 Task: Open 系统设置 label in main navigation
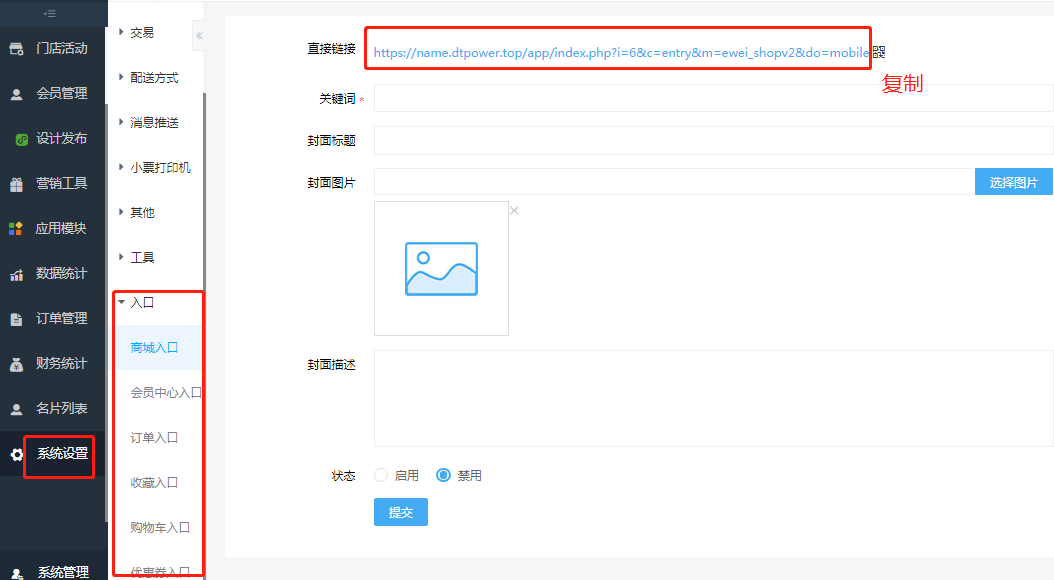(x=63, y=454)
